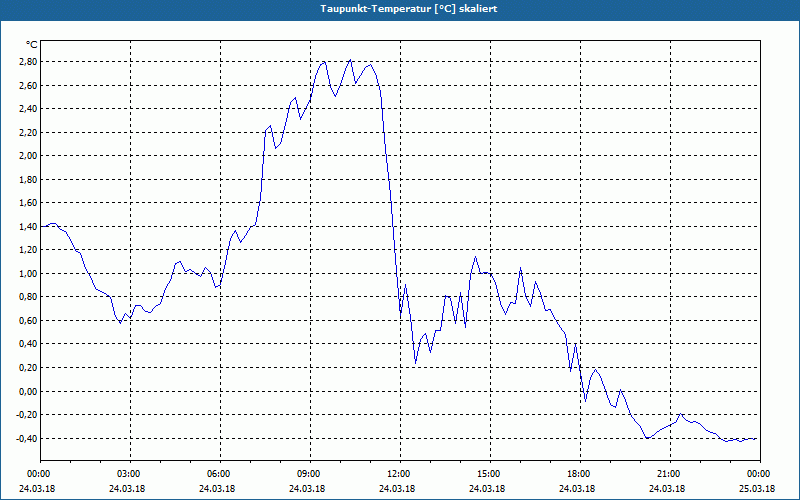Select the 0,40 y-axis value
800x500 pixels.
pos(28,344)
